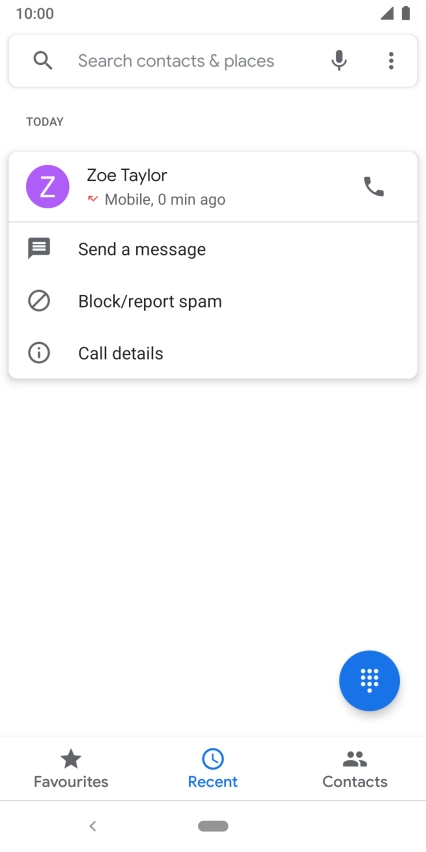Viewport: 426px width, 852px height.
Task: Tap the Call details info icon
Action: [39, 353]
